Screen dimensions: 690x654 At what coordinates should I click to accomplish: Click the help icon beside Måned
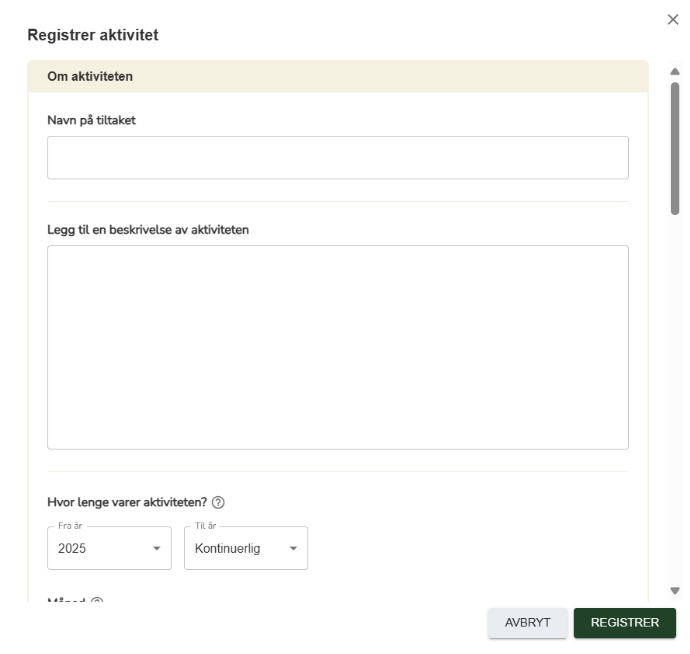[97, 601]
